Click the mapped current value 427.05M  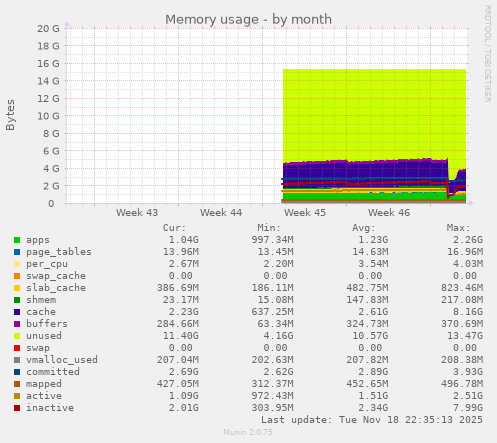(x=178, y=384)
